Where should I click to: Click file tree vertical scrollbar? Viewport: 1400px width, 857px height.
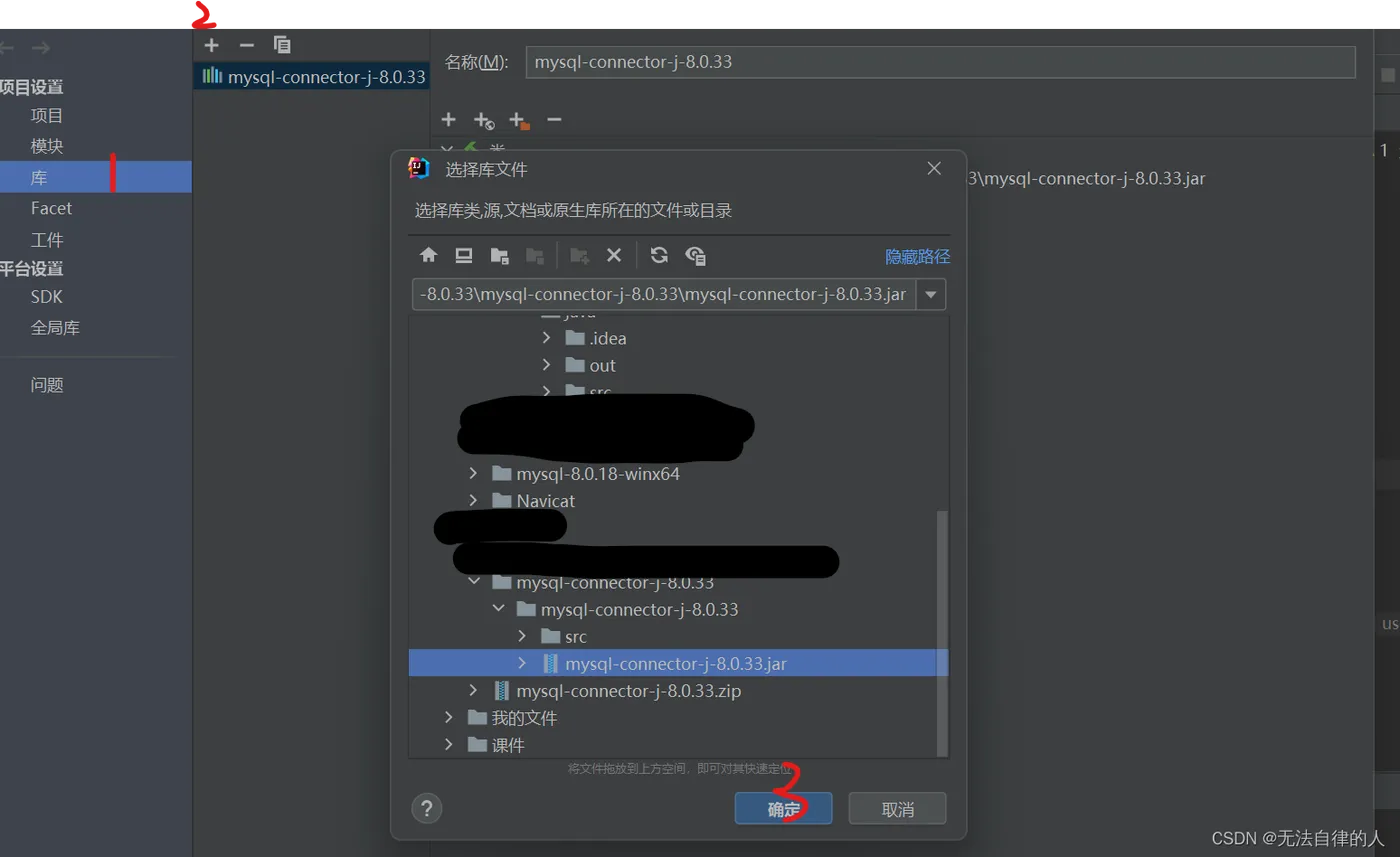[x=942, y=632]
